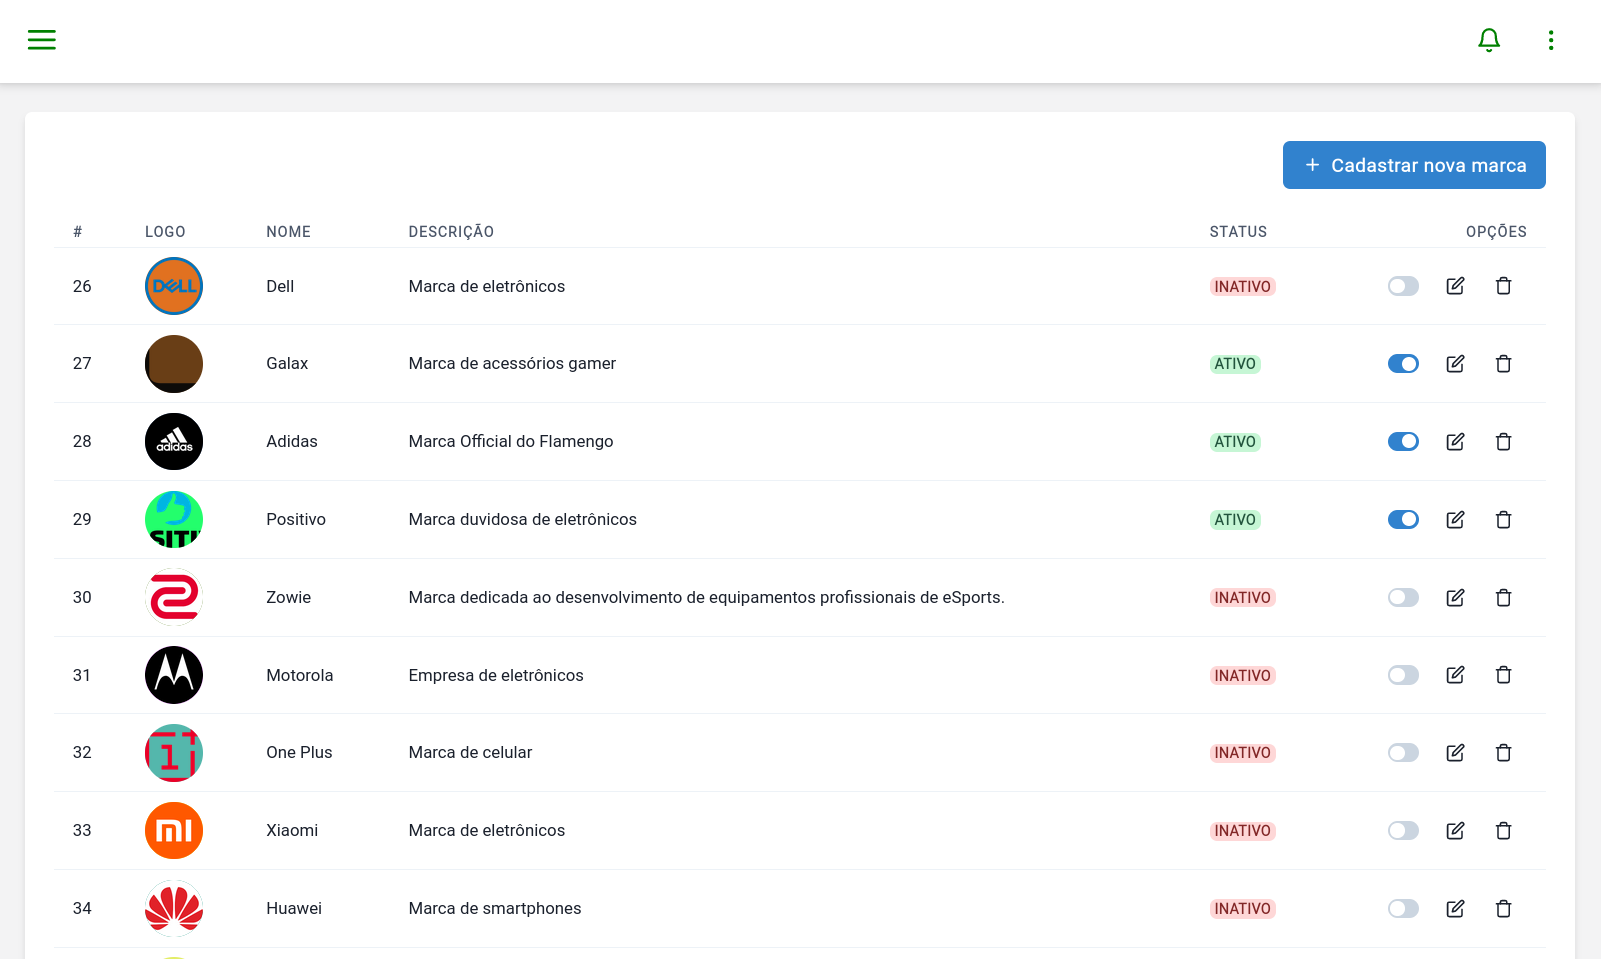
Task: Enable the Dell brand status toggle
Action: tap(1403, 286)
